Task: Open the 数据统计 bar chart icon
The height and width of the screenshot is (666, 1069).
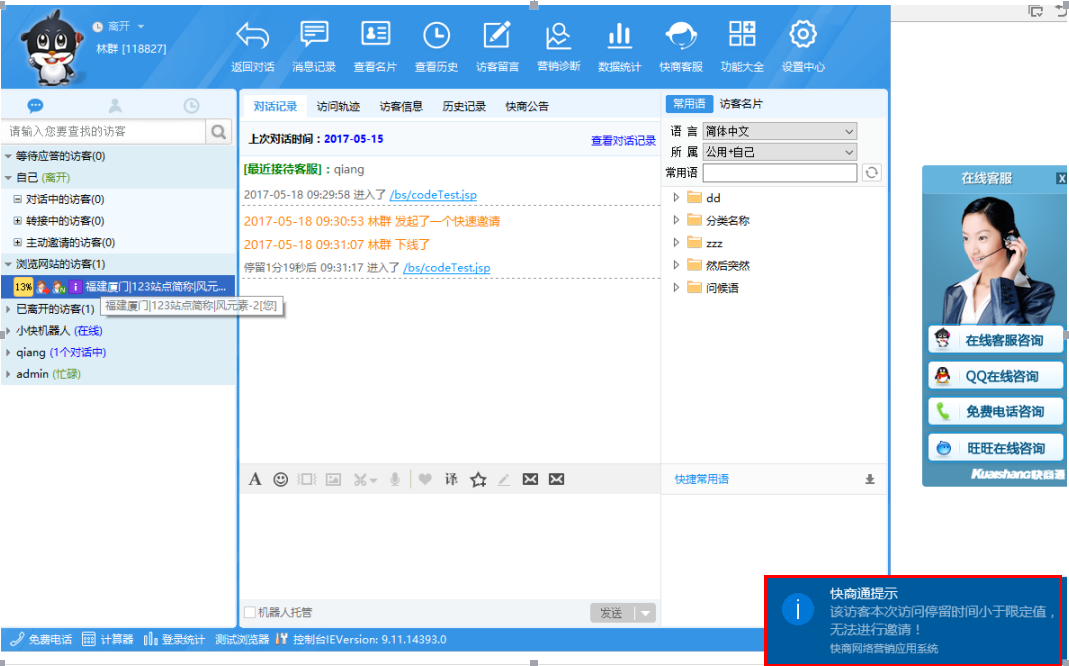Action: point(619,36)
